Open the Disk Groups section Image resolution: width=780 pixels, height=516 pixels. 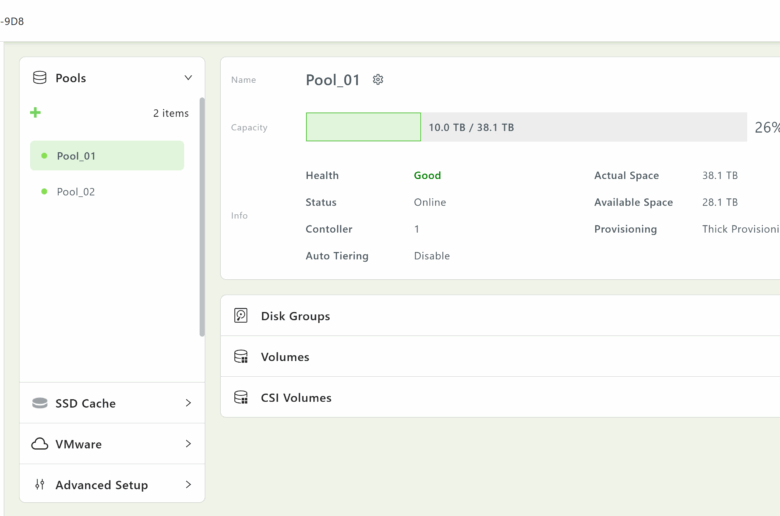295,316
